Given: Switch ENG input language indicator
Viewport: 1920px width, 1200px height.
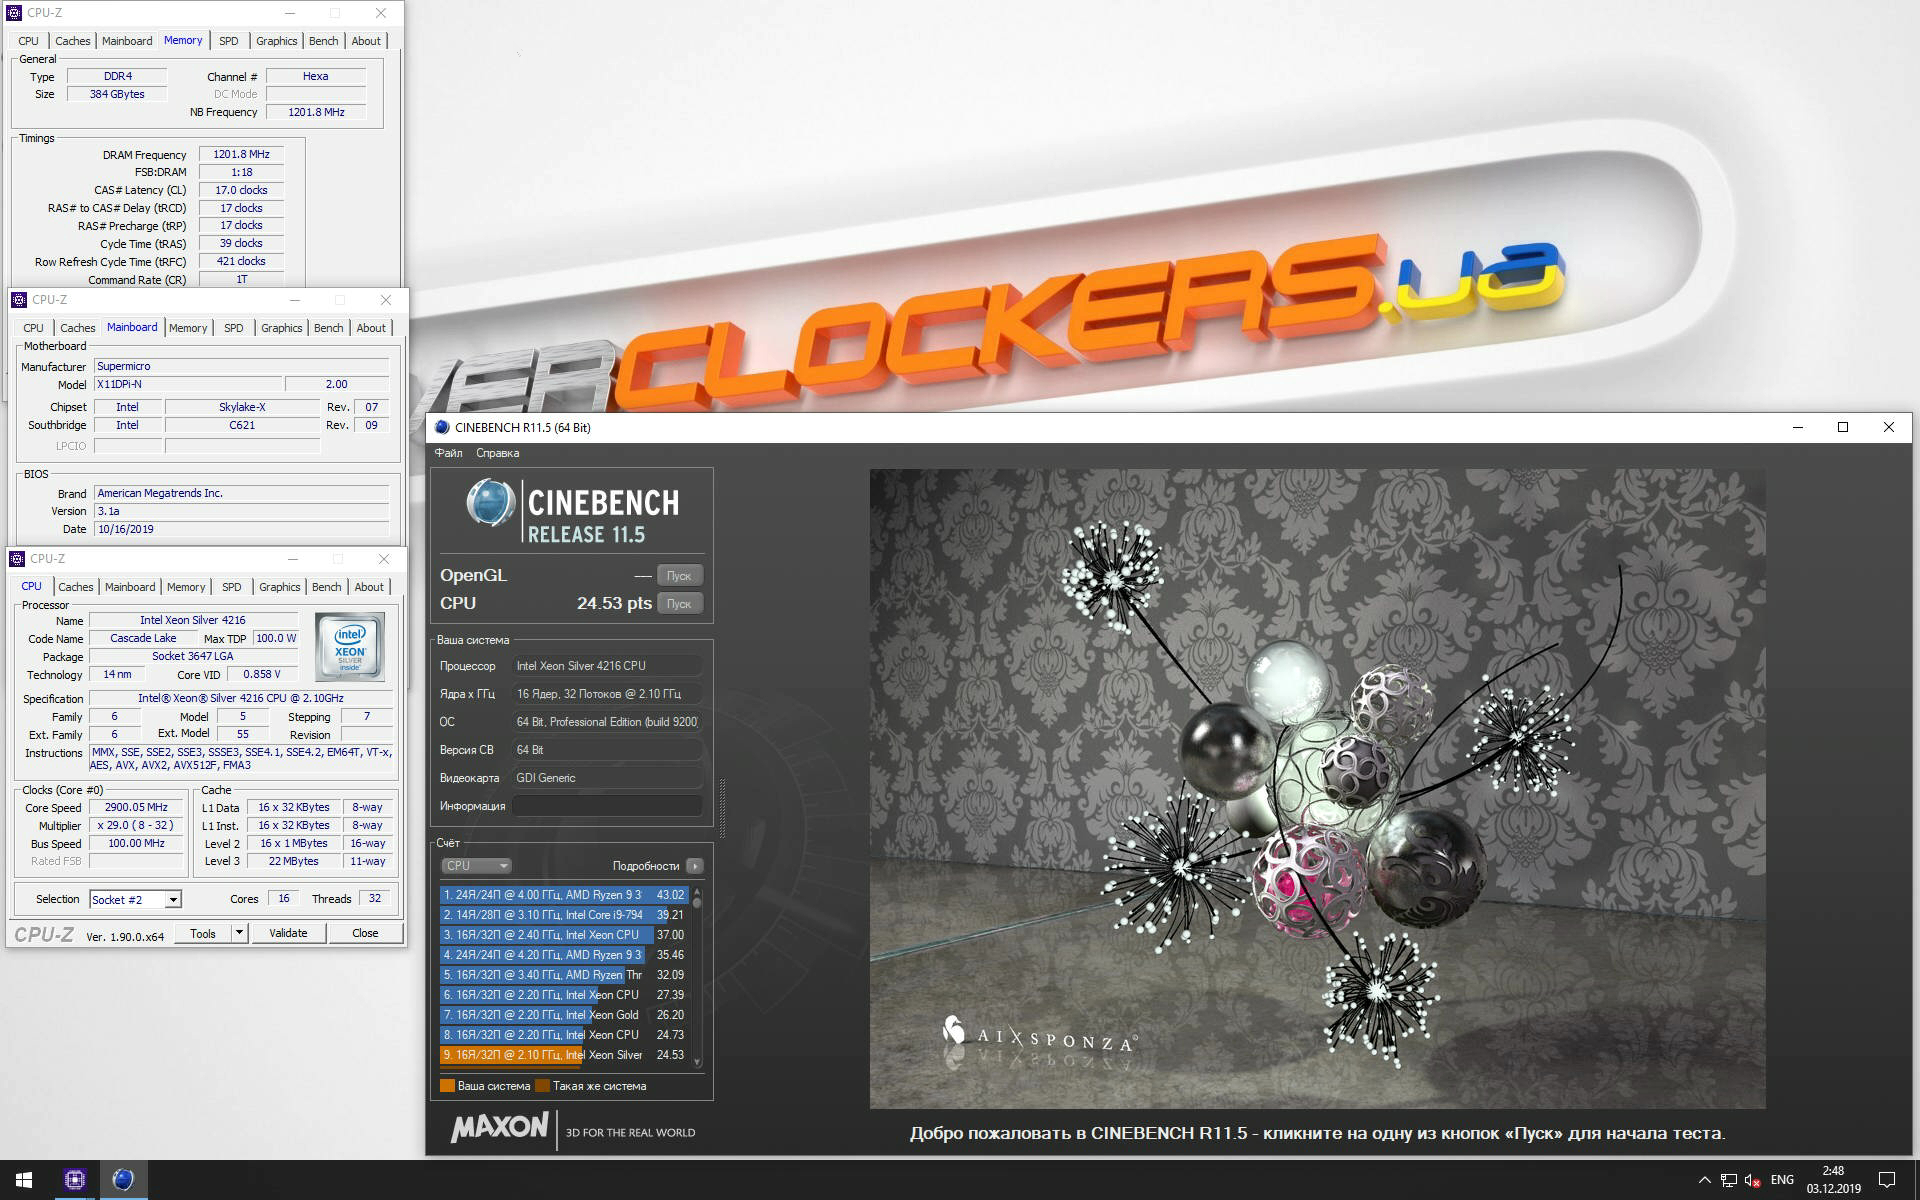Looking at the screenshot, I should click(1782, 1180).
